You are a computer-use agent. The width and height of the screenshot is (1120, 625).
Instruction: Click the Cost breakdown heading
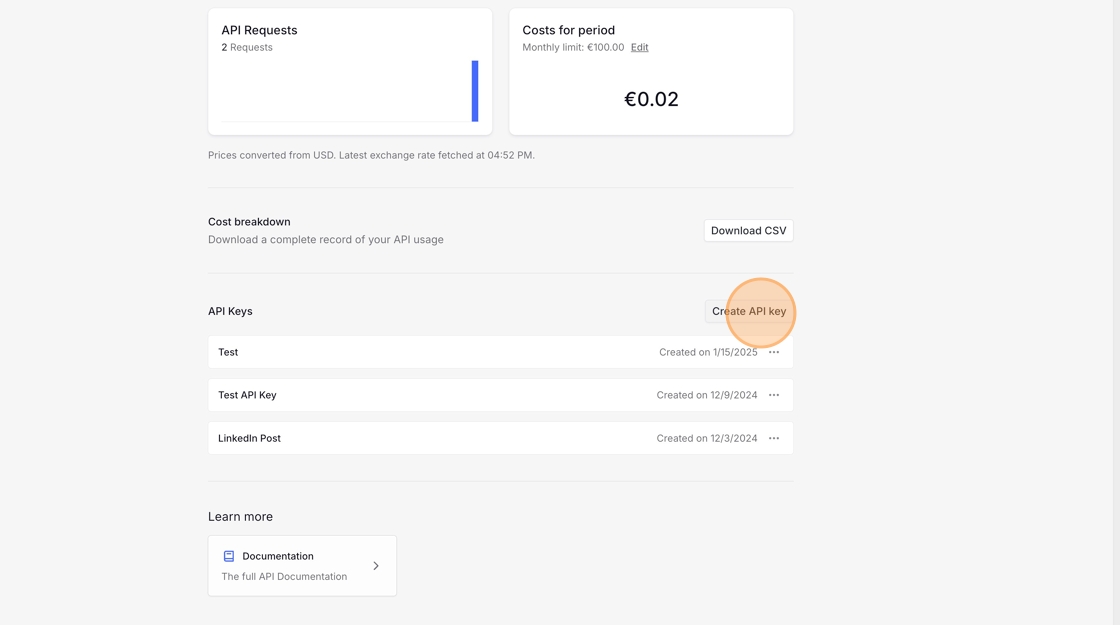249,222
